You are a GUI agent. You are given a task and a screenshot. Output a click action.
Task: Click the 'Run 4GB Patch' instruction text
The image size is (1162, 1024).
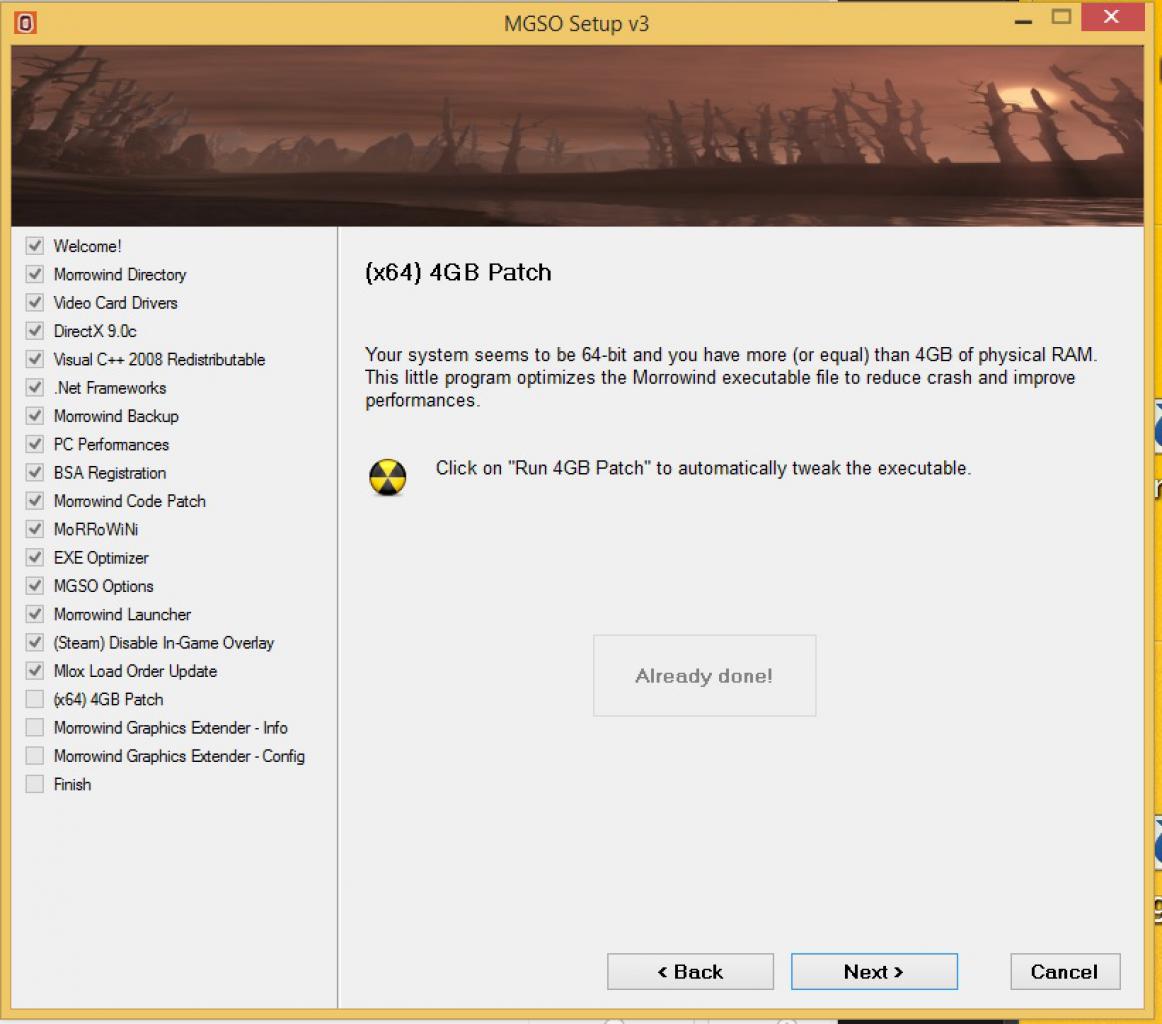pyautogui.click(x=703, y=468)
